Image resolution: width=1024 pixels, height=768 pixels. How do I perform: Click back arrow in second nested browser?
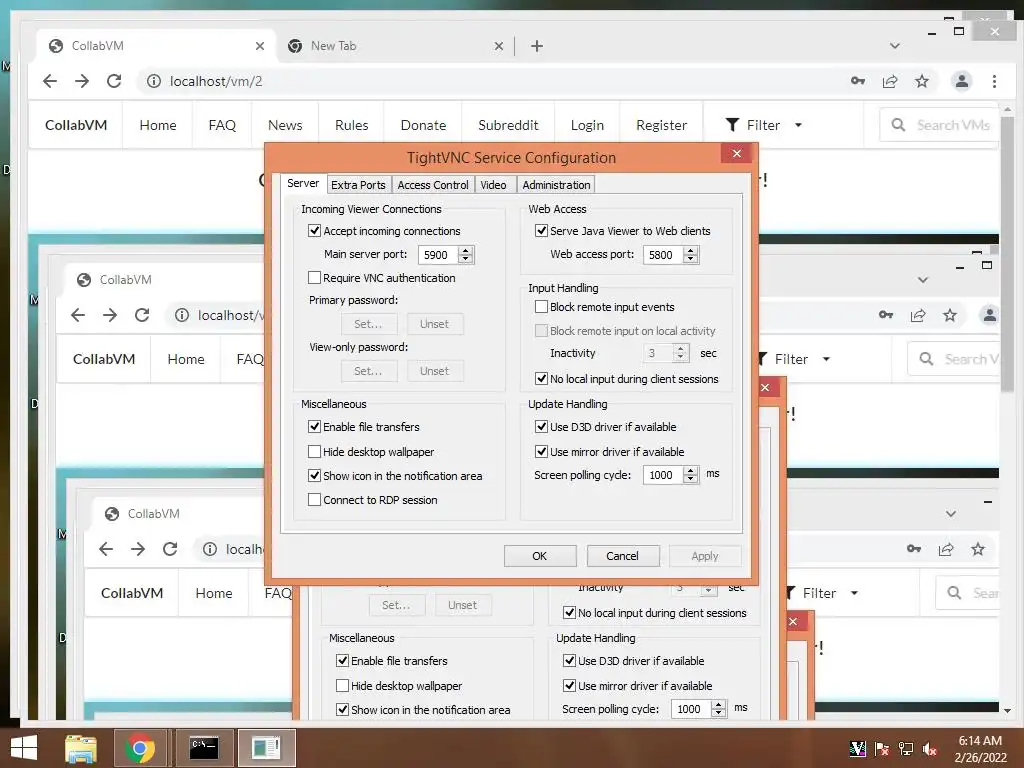click(x=78, y=315)
